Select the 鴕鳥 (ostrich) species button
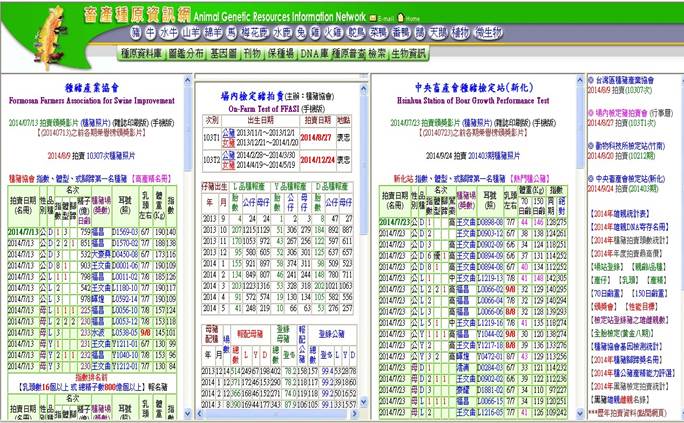 tap(356, 33)
